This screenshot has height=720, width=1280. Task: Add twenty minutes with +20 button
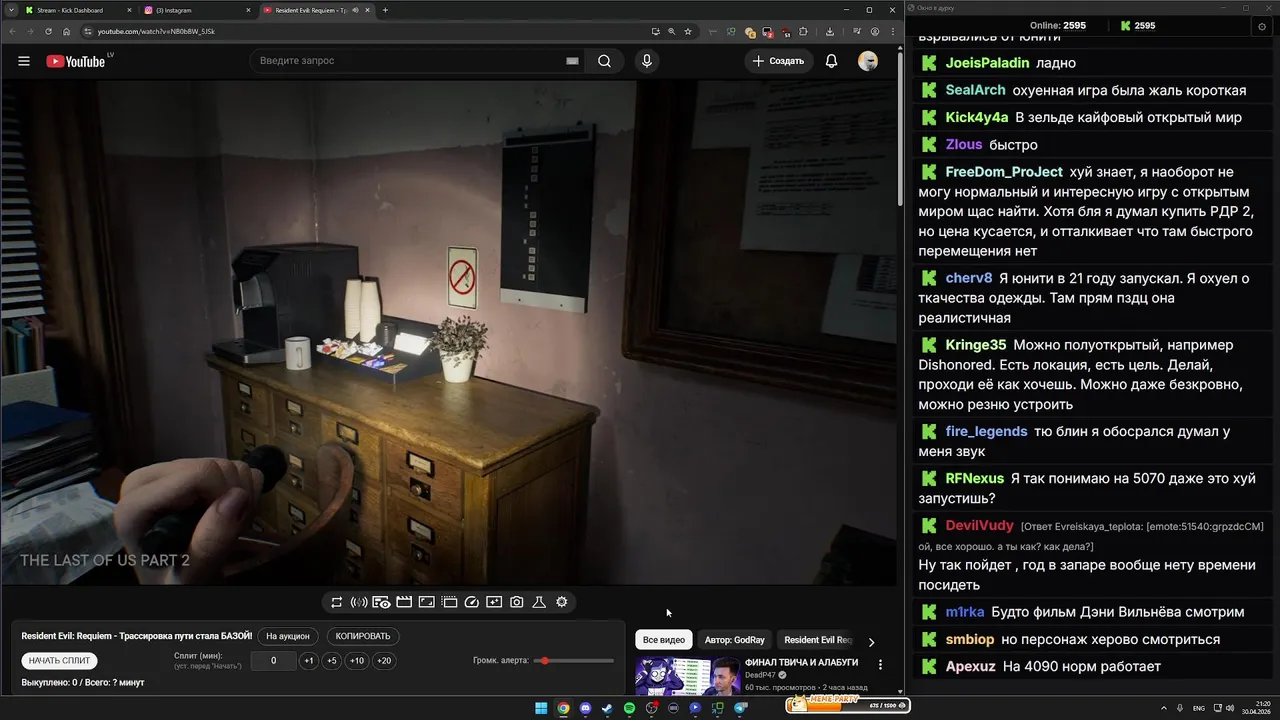[x=384, y=661]
